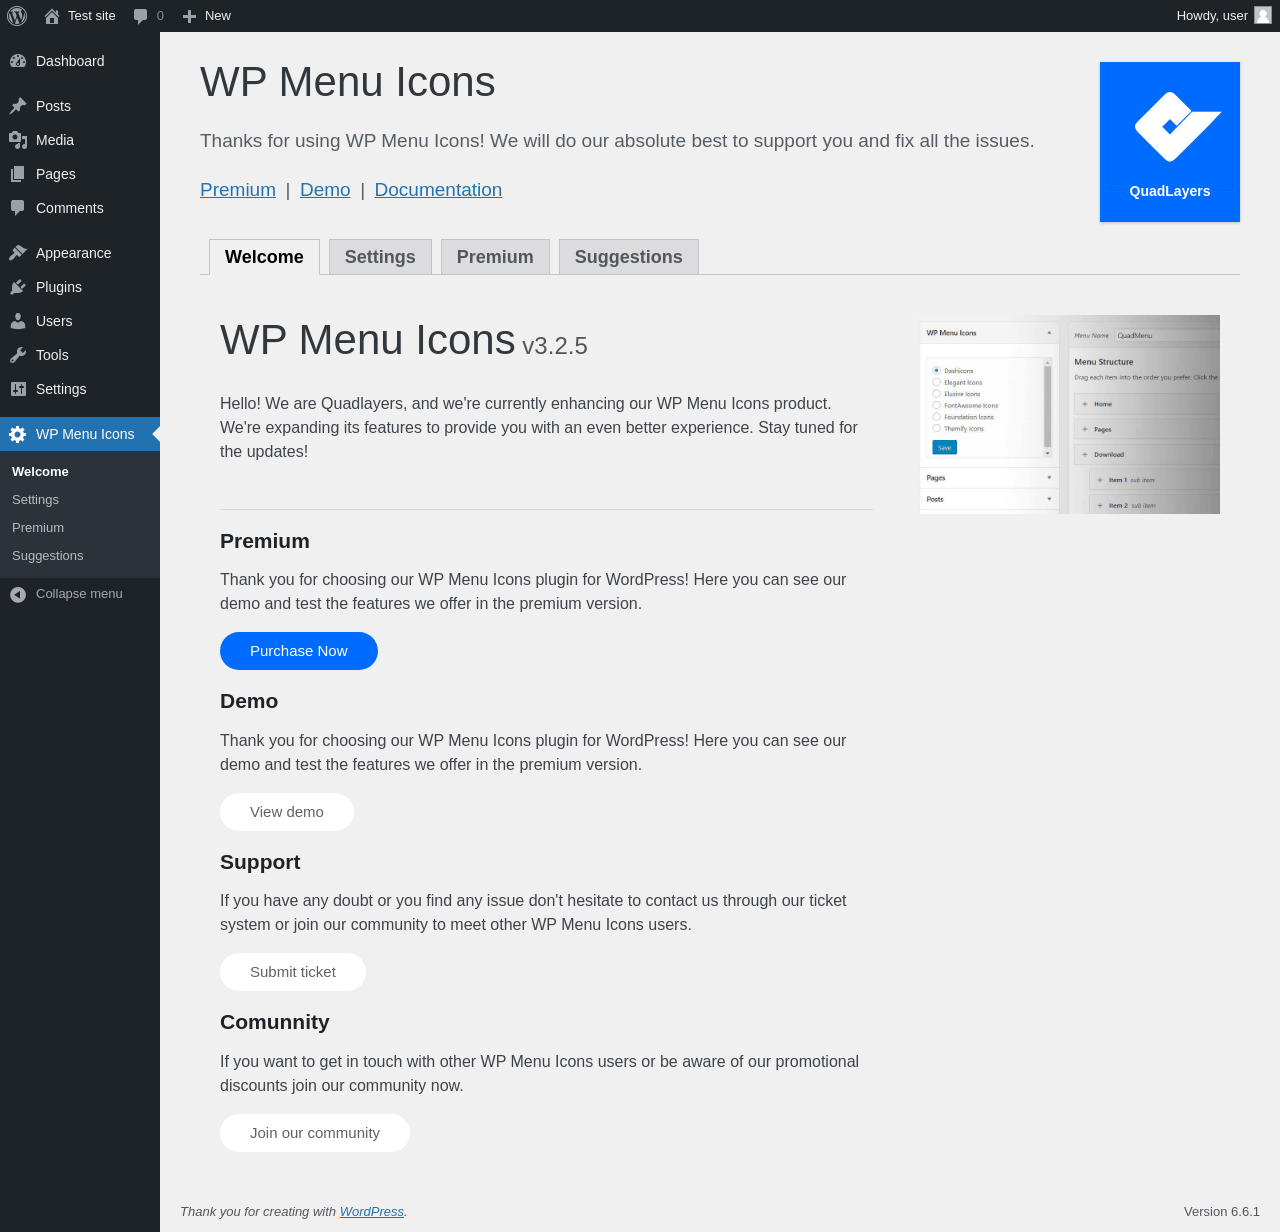Click the Posts pushpin icon

tap(18, 106)
